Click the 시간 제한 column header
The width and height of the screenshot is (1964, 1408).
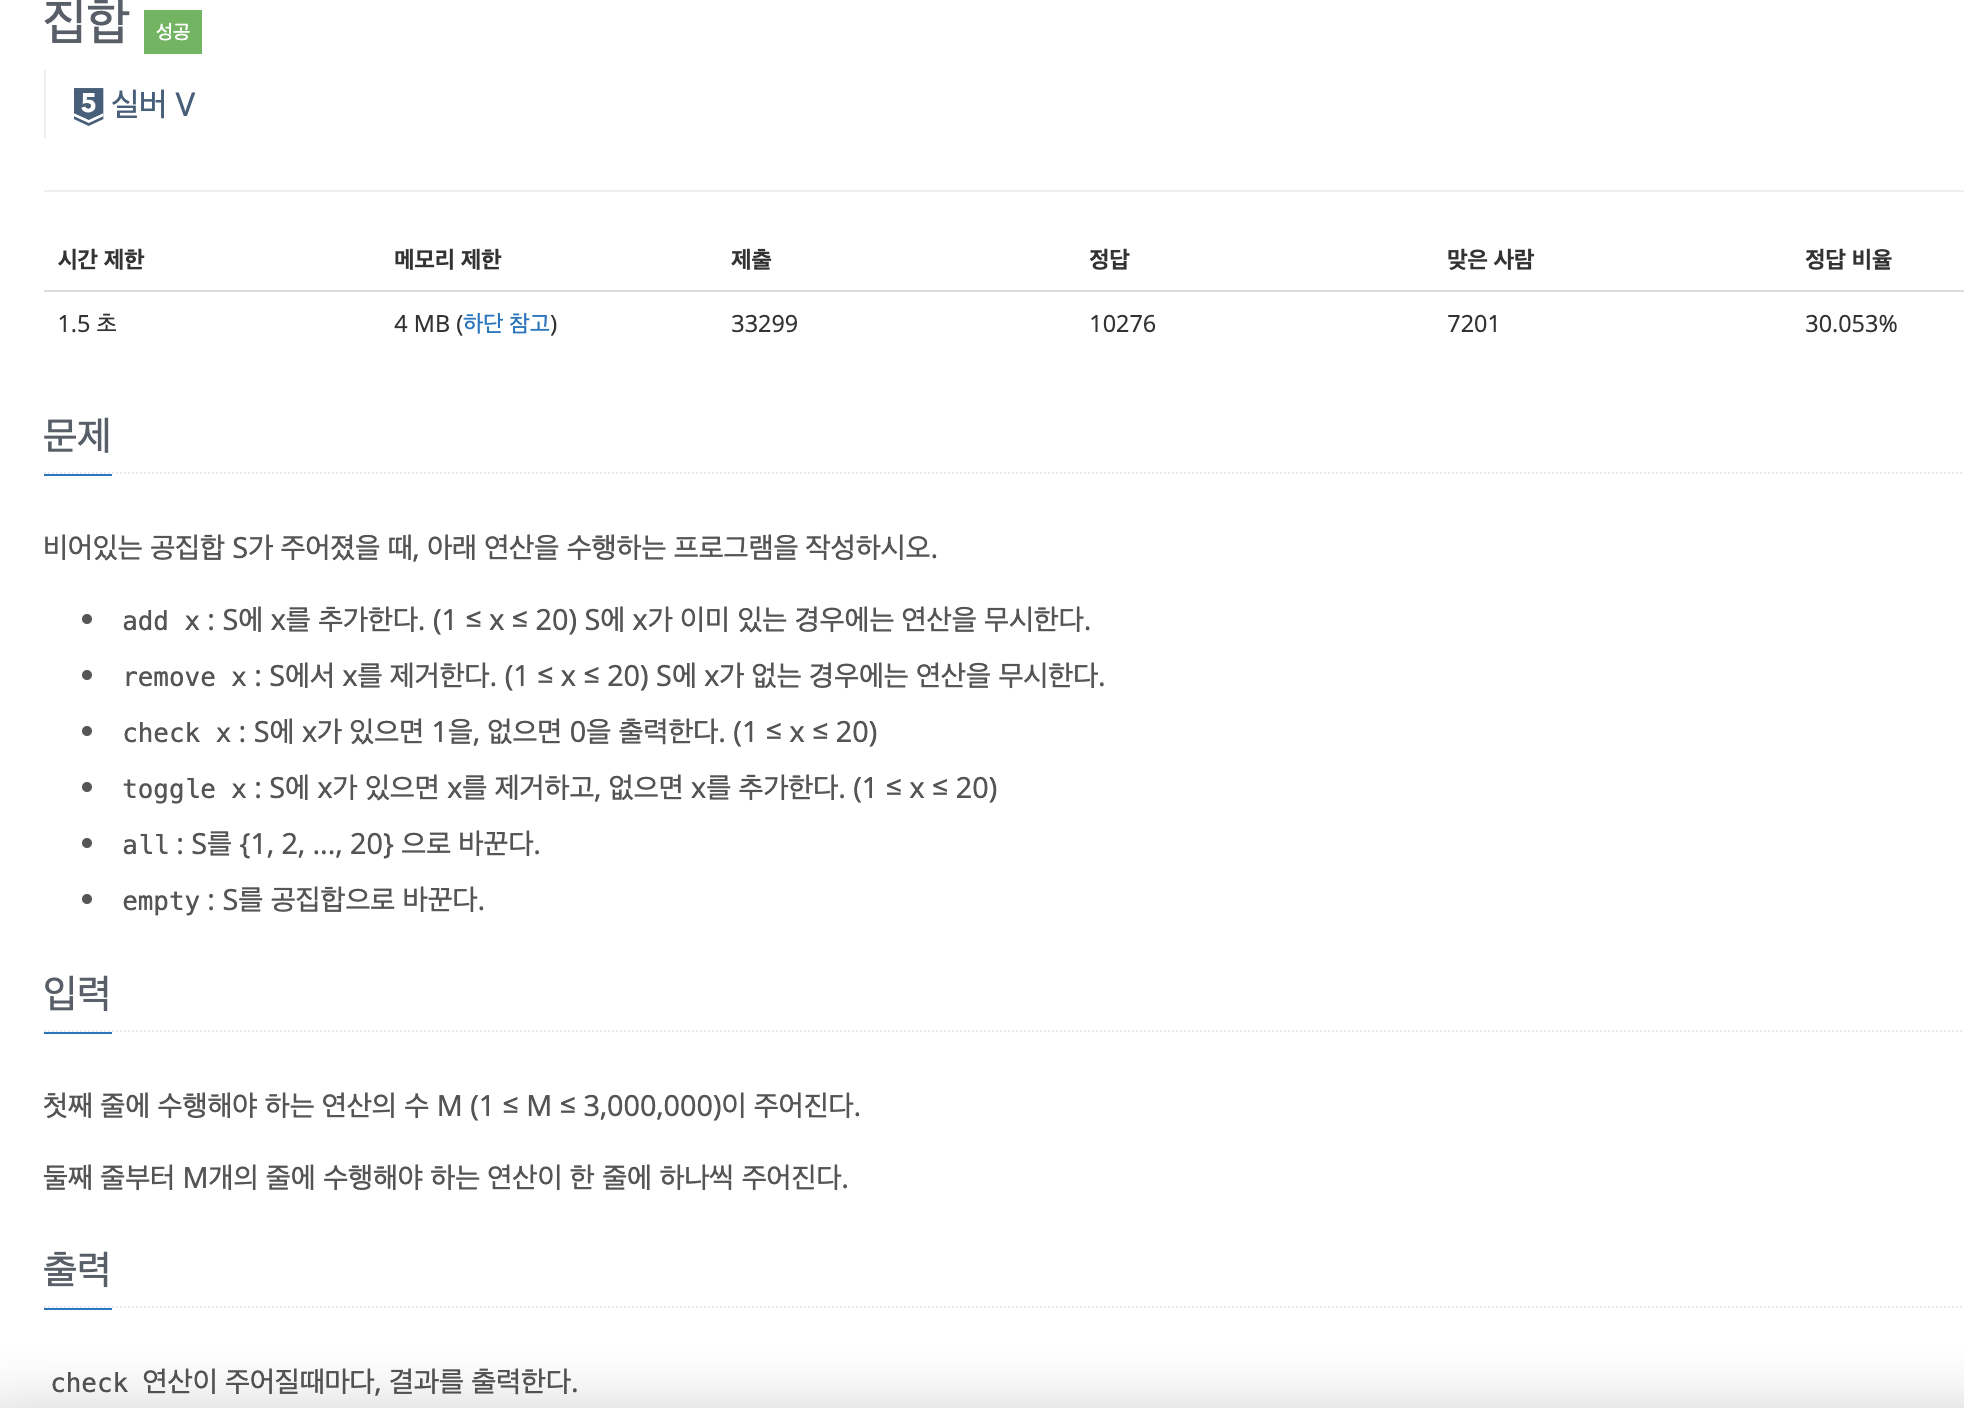[101, 259]
